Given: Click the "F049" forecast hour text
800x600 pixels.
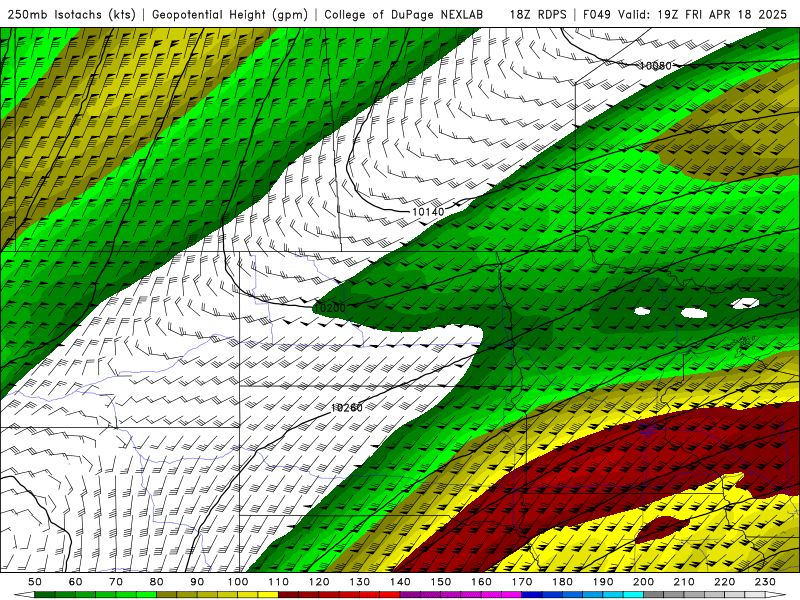Looking at the screenshot, I should pos(597,15).
